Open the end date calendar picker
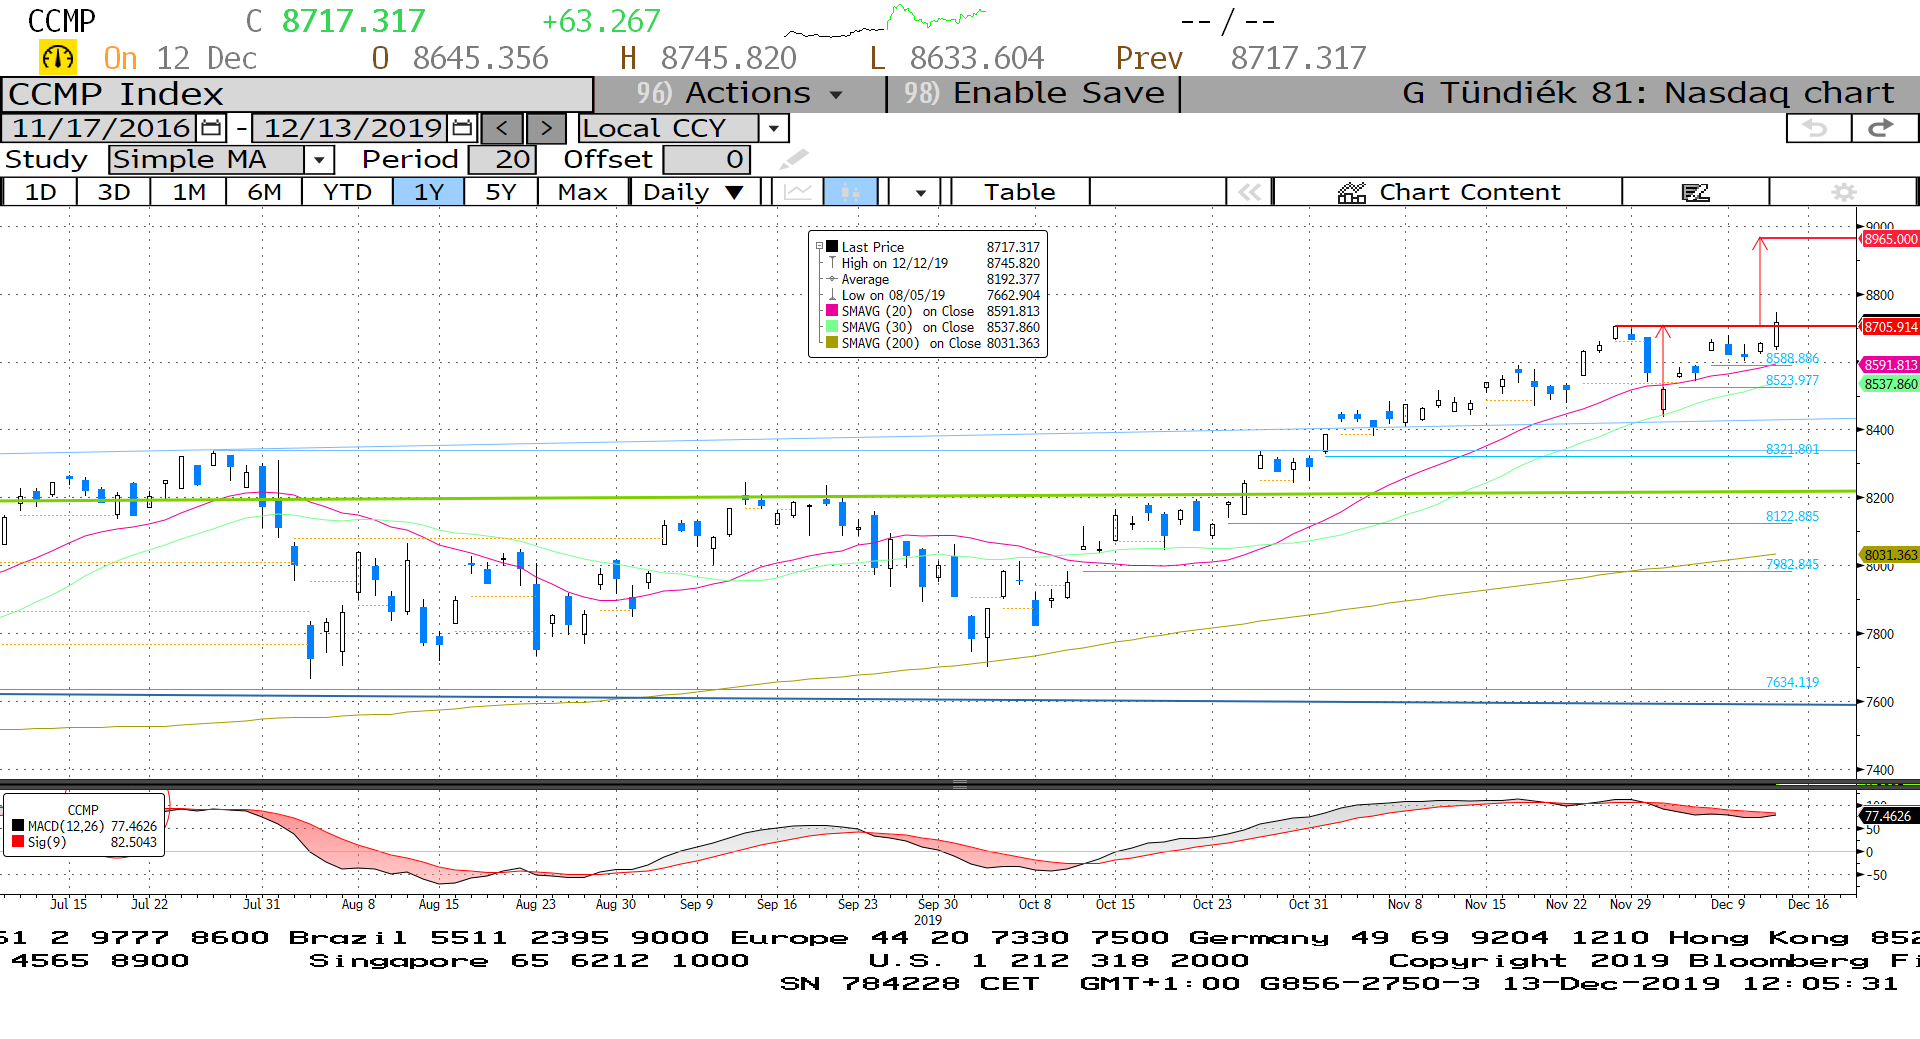Image resolution: width=1920 pixels, height=1039 pixels. 462,128
